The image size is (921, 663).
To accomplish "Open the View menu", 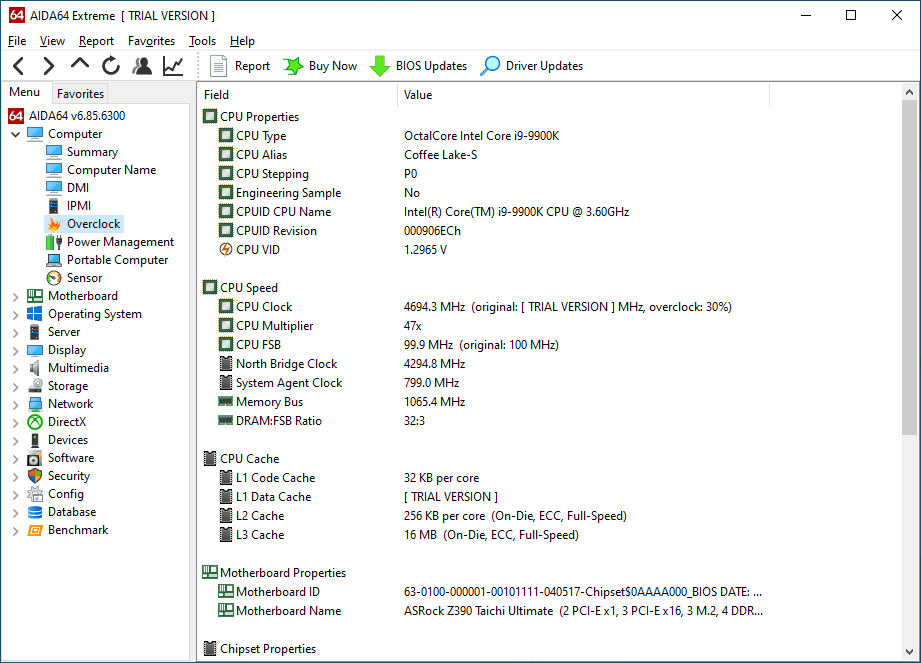I will [52, 41].
